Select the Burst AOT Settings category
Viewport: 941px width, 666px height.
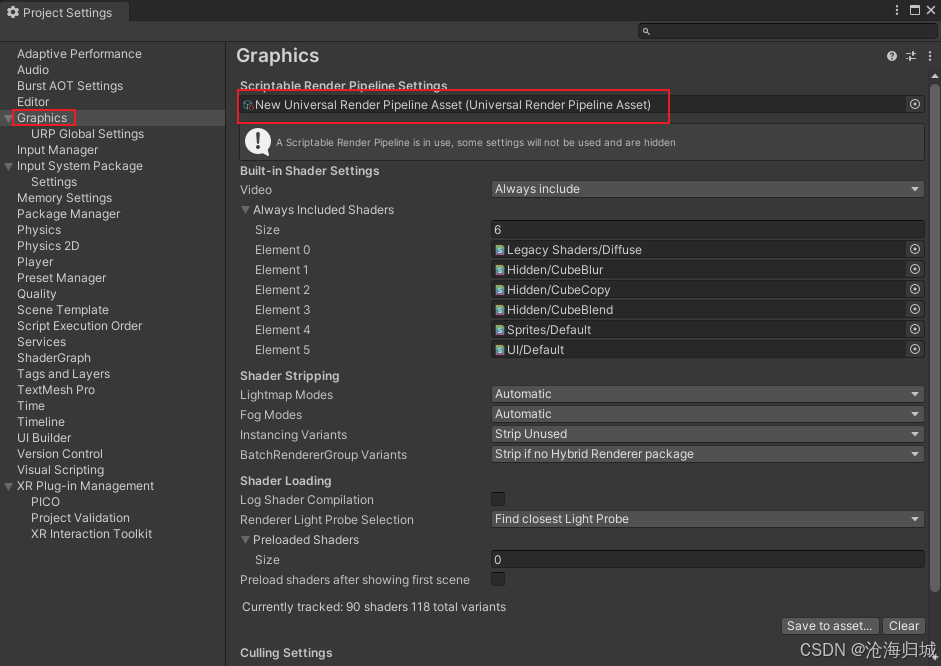pos(70,86)
